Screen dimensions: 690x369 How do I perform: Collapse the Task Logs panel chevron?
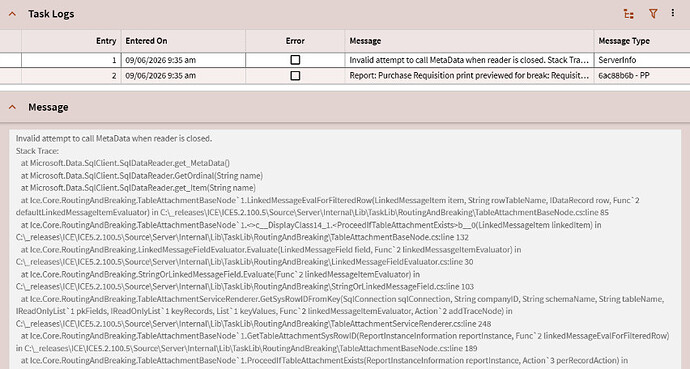click(12, 14)
